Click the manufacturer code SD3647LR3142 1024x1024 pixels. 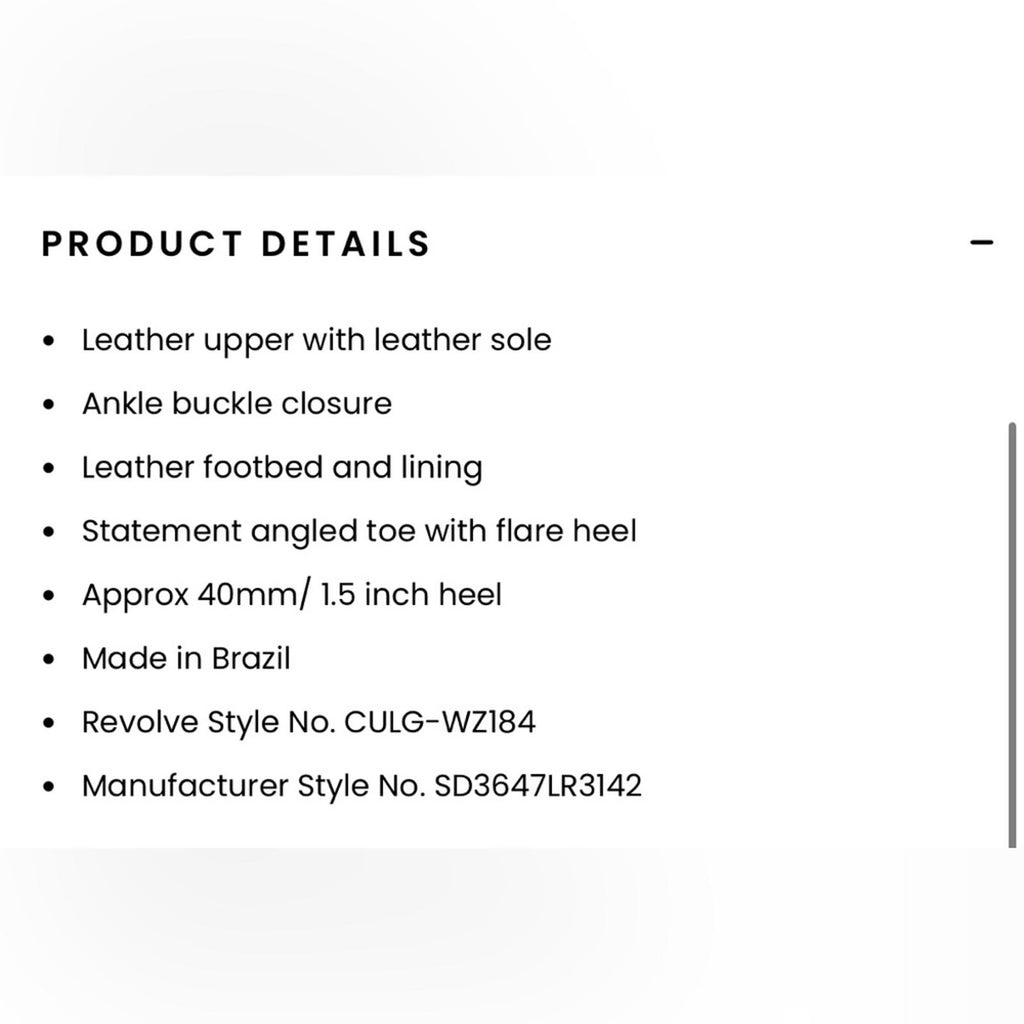538,786
